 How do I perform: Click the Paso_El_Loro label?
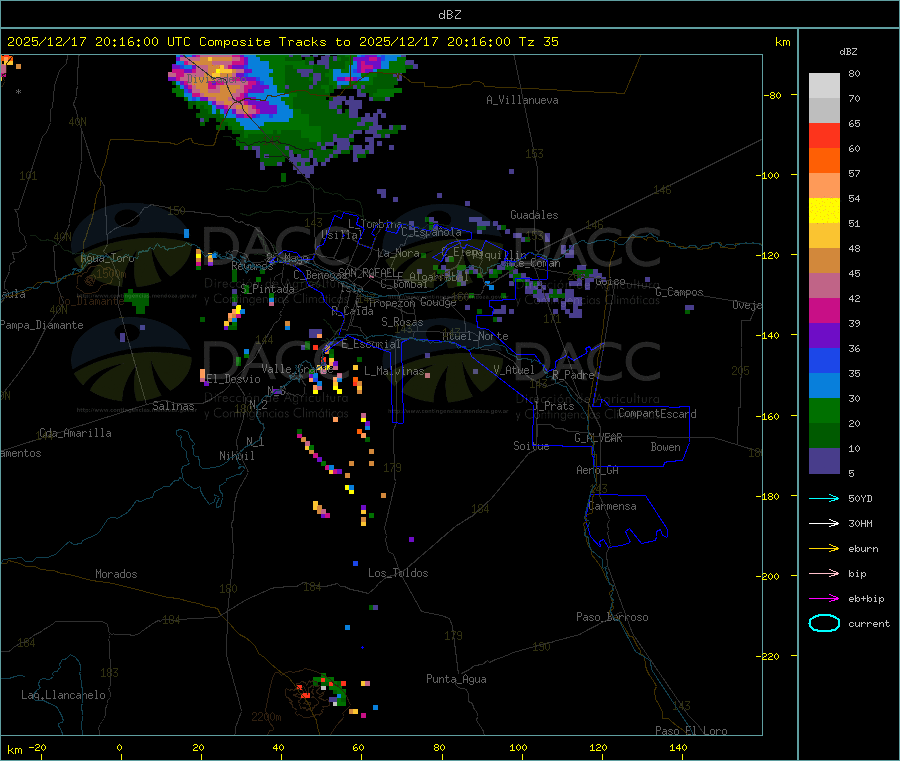pos(691,731)
